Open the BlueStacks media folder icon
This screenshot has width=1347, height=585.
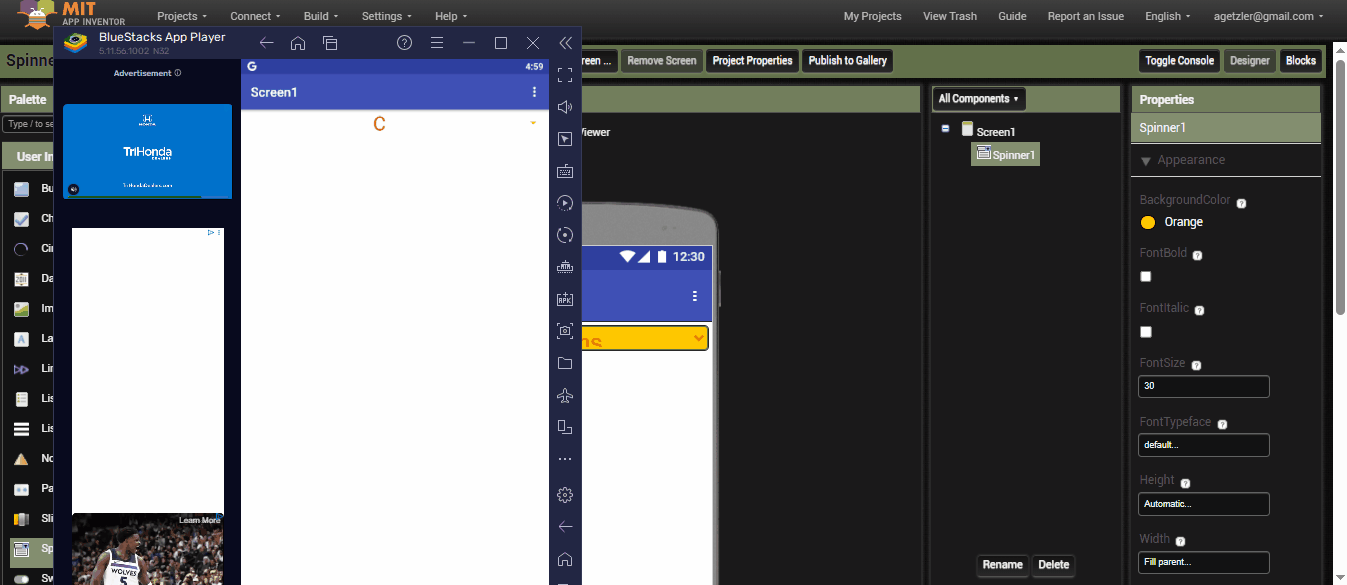coord(565,363)
